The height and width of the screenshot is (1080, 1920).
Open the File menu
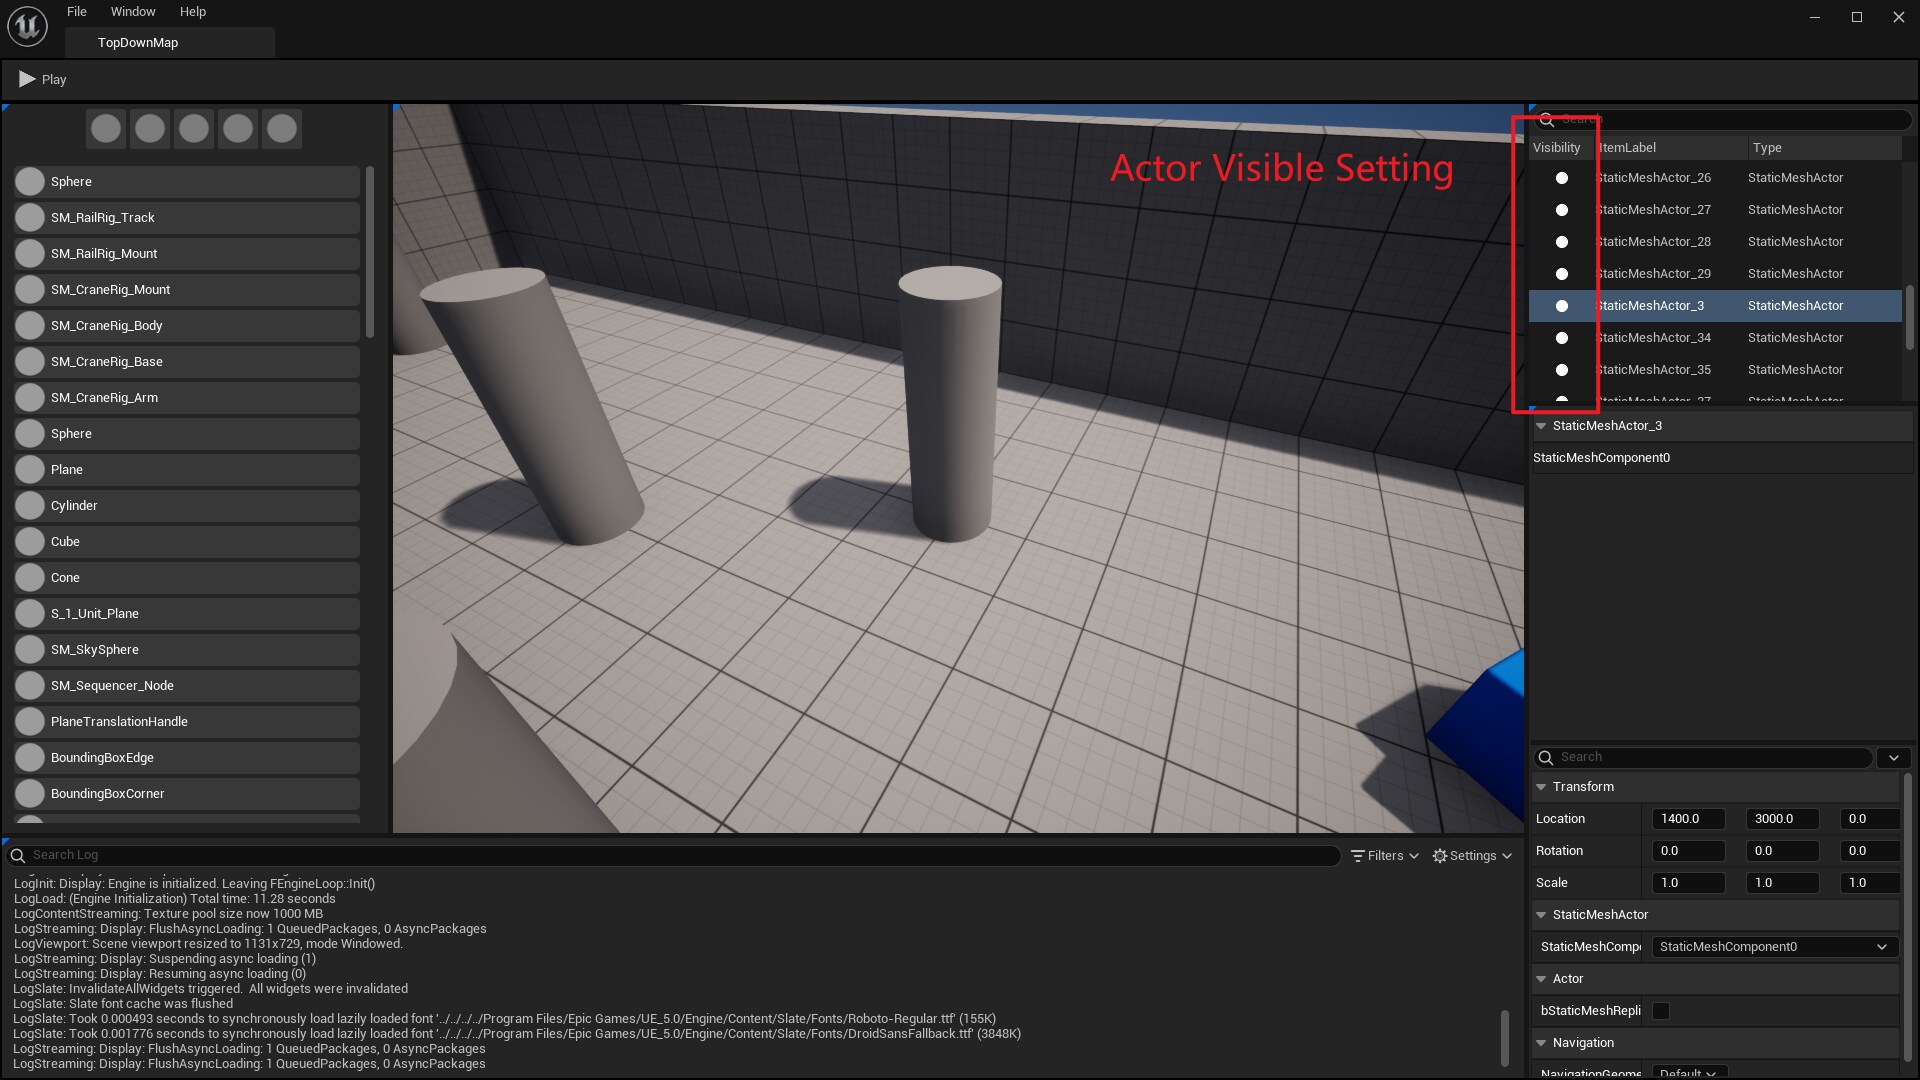77,12
